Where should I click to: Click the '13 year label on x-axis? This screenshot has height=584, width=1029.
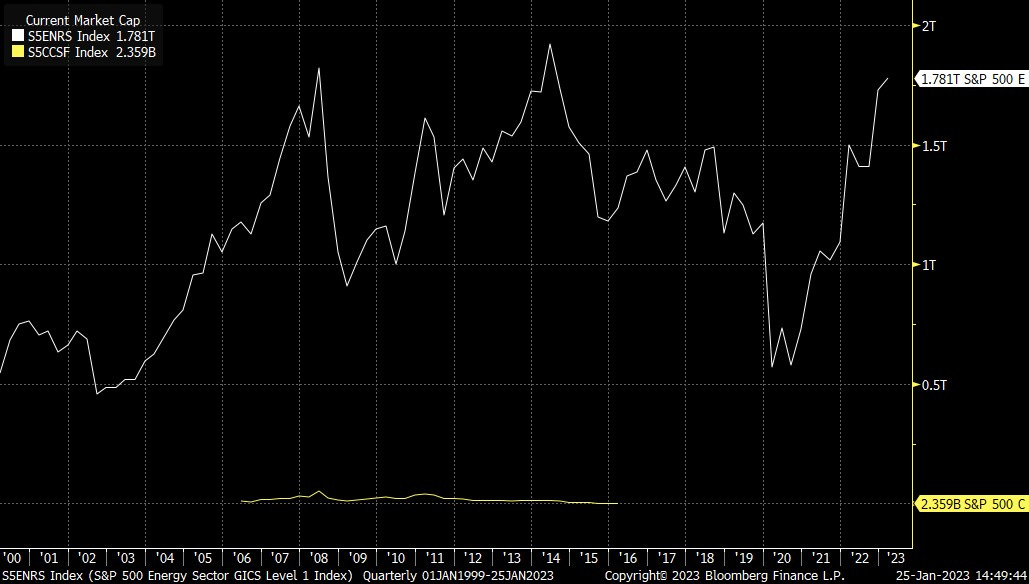click(x=512, y=558)
